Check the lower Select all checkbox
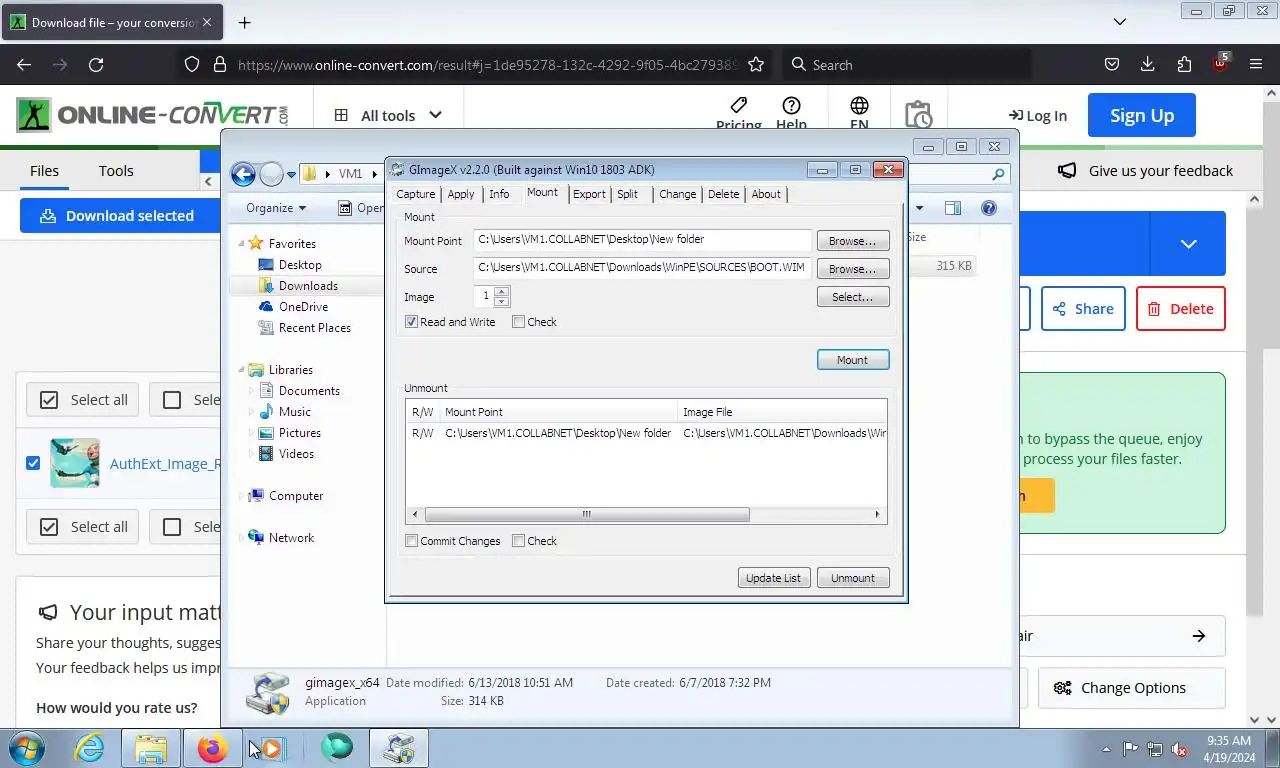Viewport: 1280px width, 768px height. pos(49,527)
